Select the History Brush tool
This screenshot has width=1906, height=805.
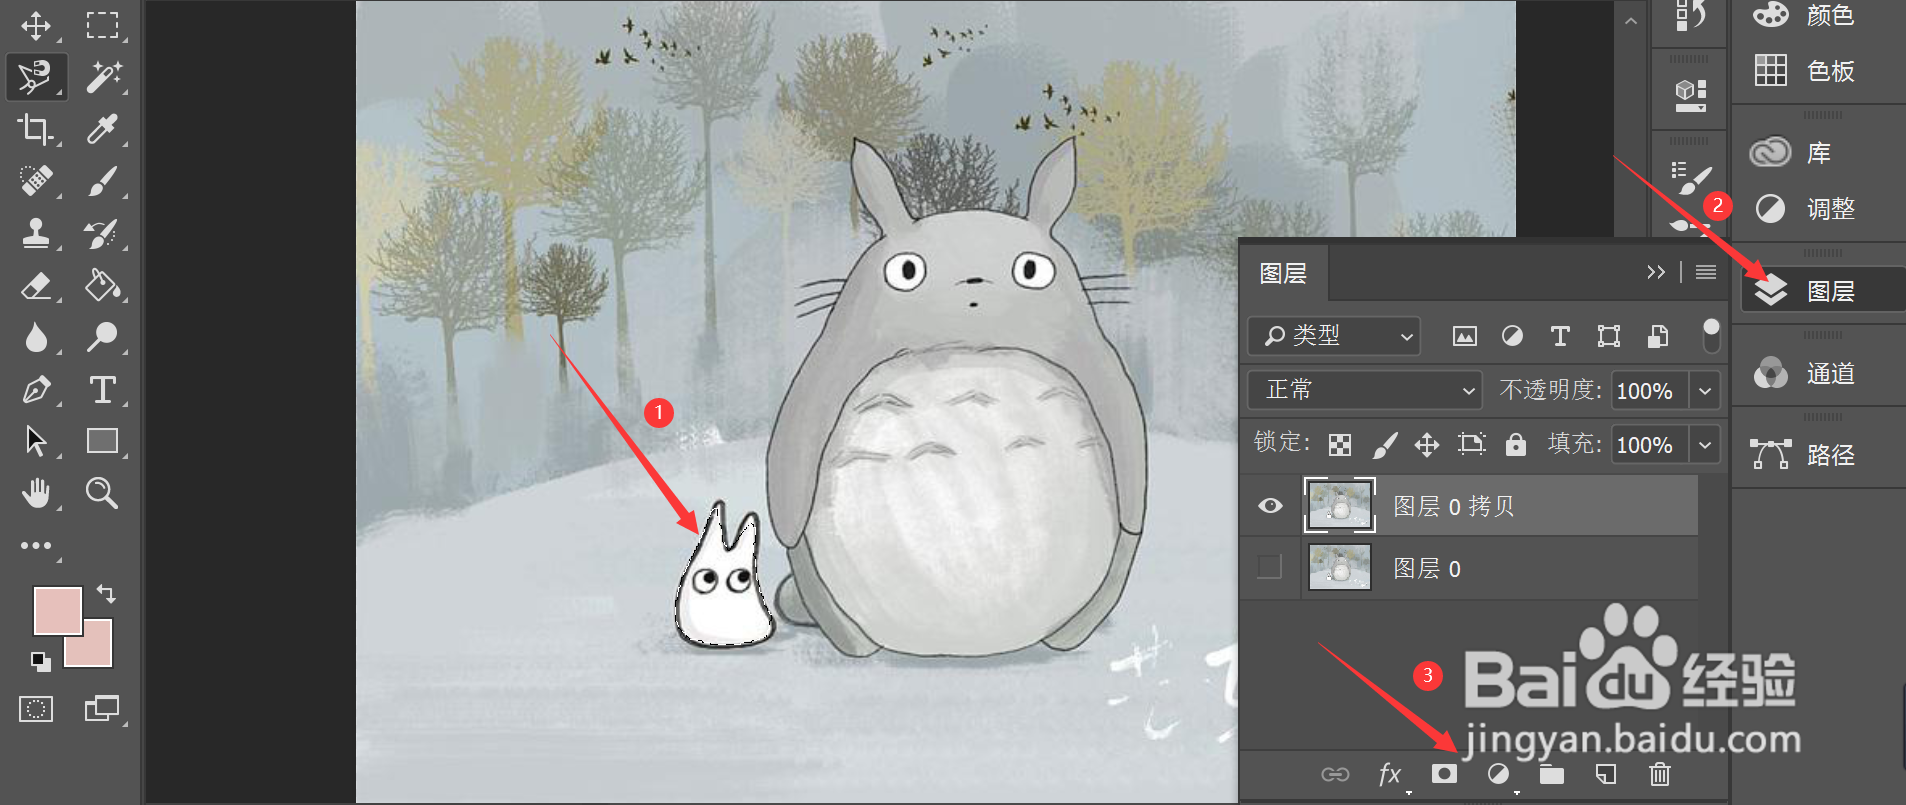coord(102,233)
